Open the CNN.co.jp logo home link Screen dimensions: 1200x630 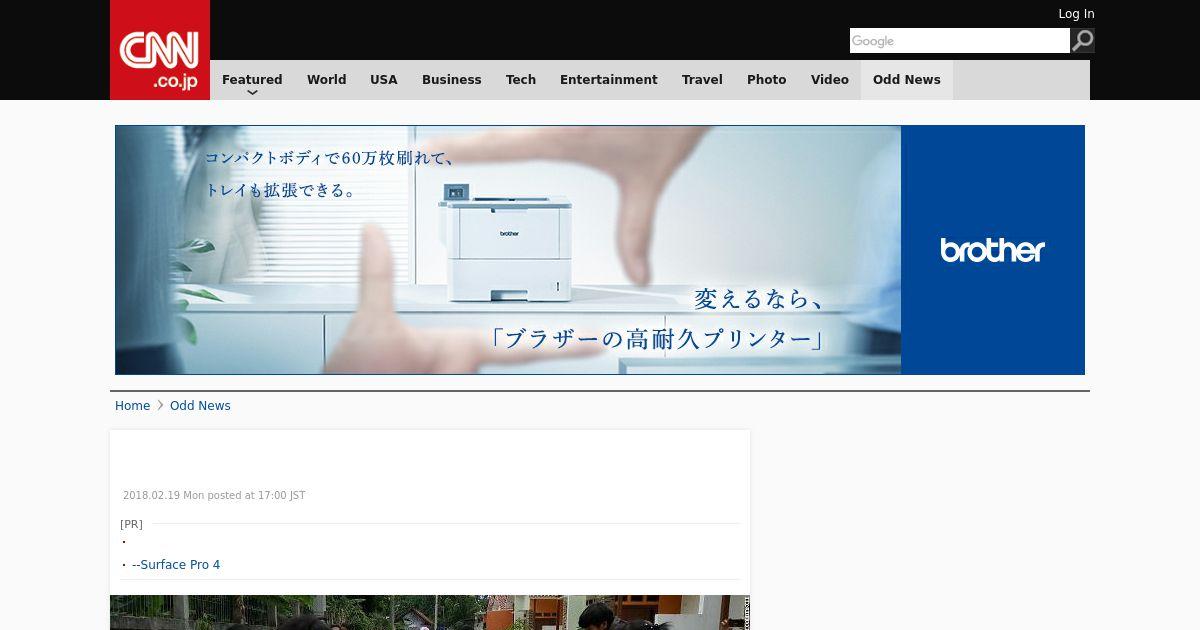[x=160, y=50]
